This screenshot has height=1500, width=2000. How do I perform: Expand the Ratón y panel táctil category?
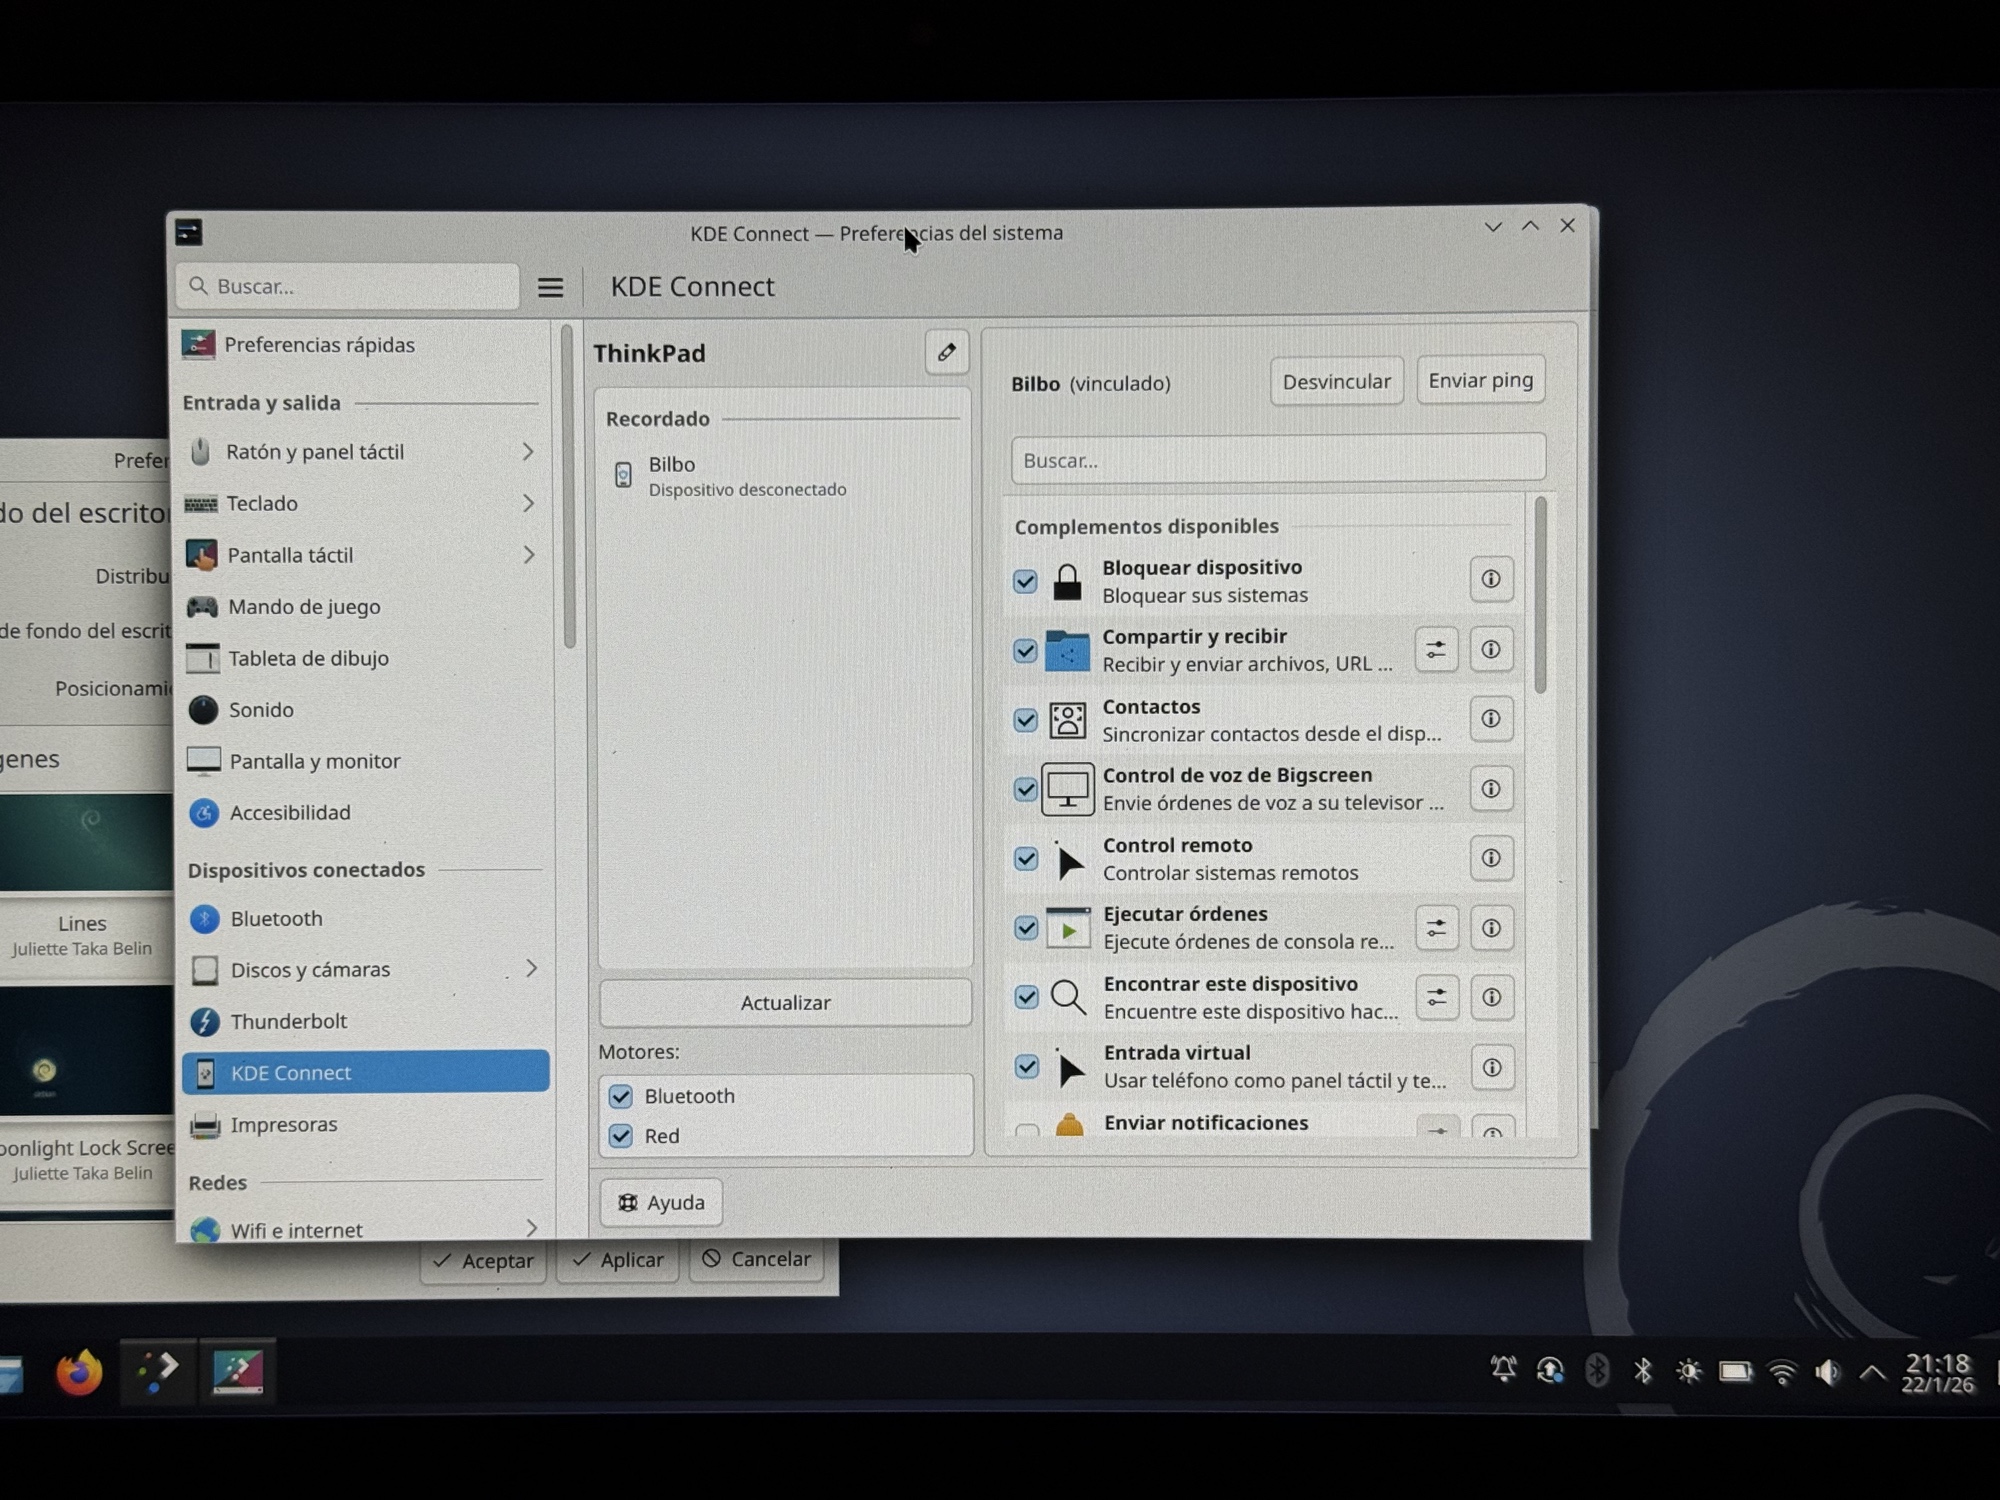pos(527,452)
